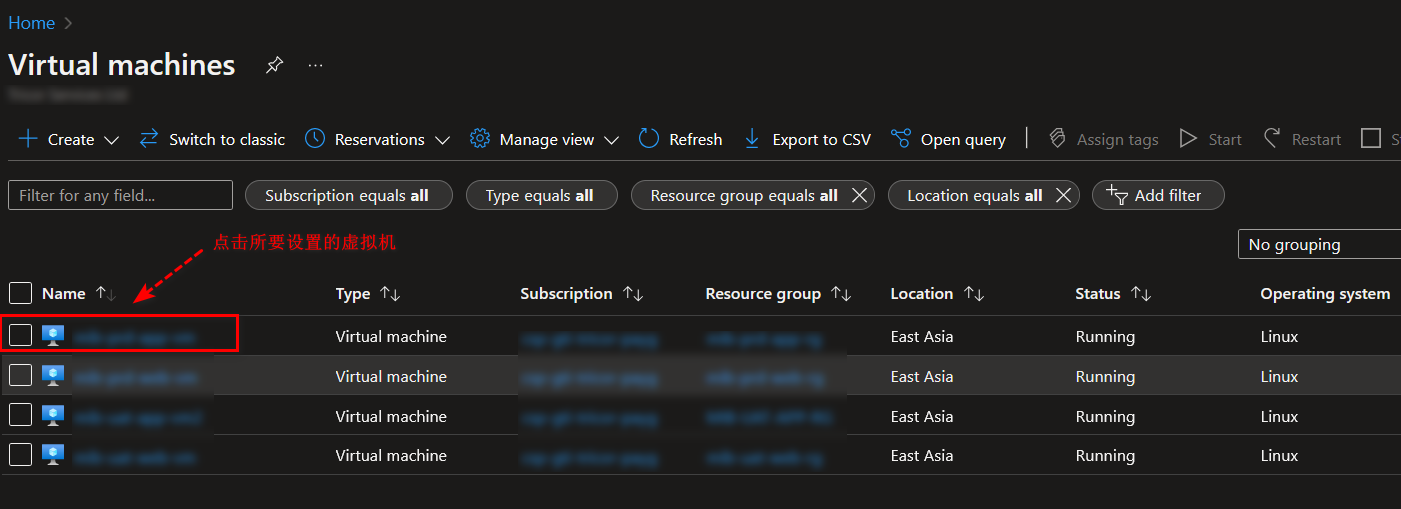
Task: Click the Manage view gear icon
Action: 480,139
